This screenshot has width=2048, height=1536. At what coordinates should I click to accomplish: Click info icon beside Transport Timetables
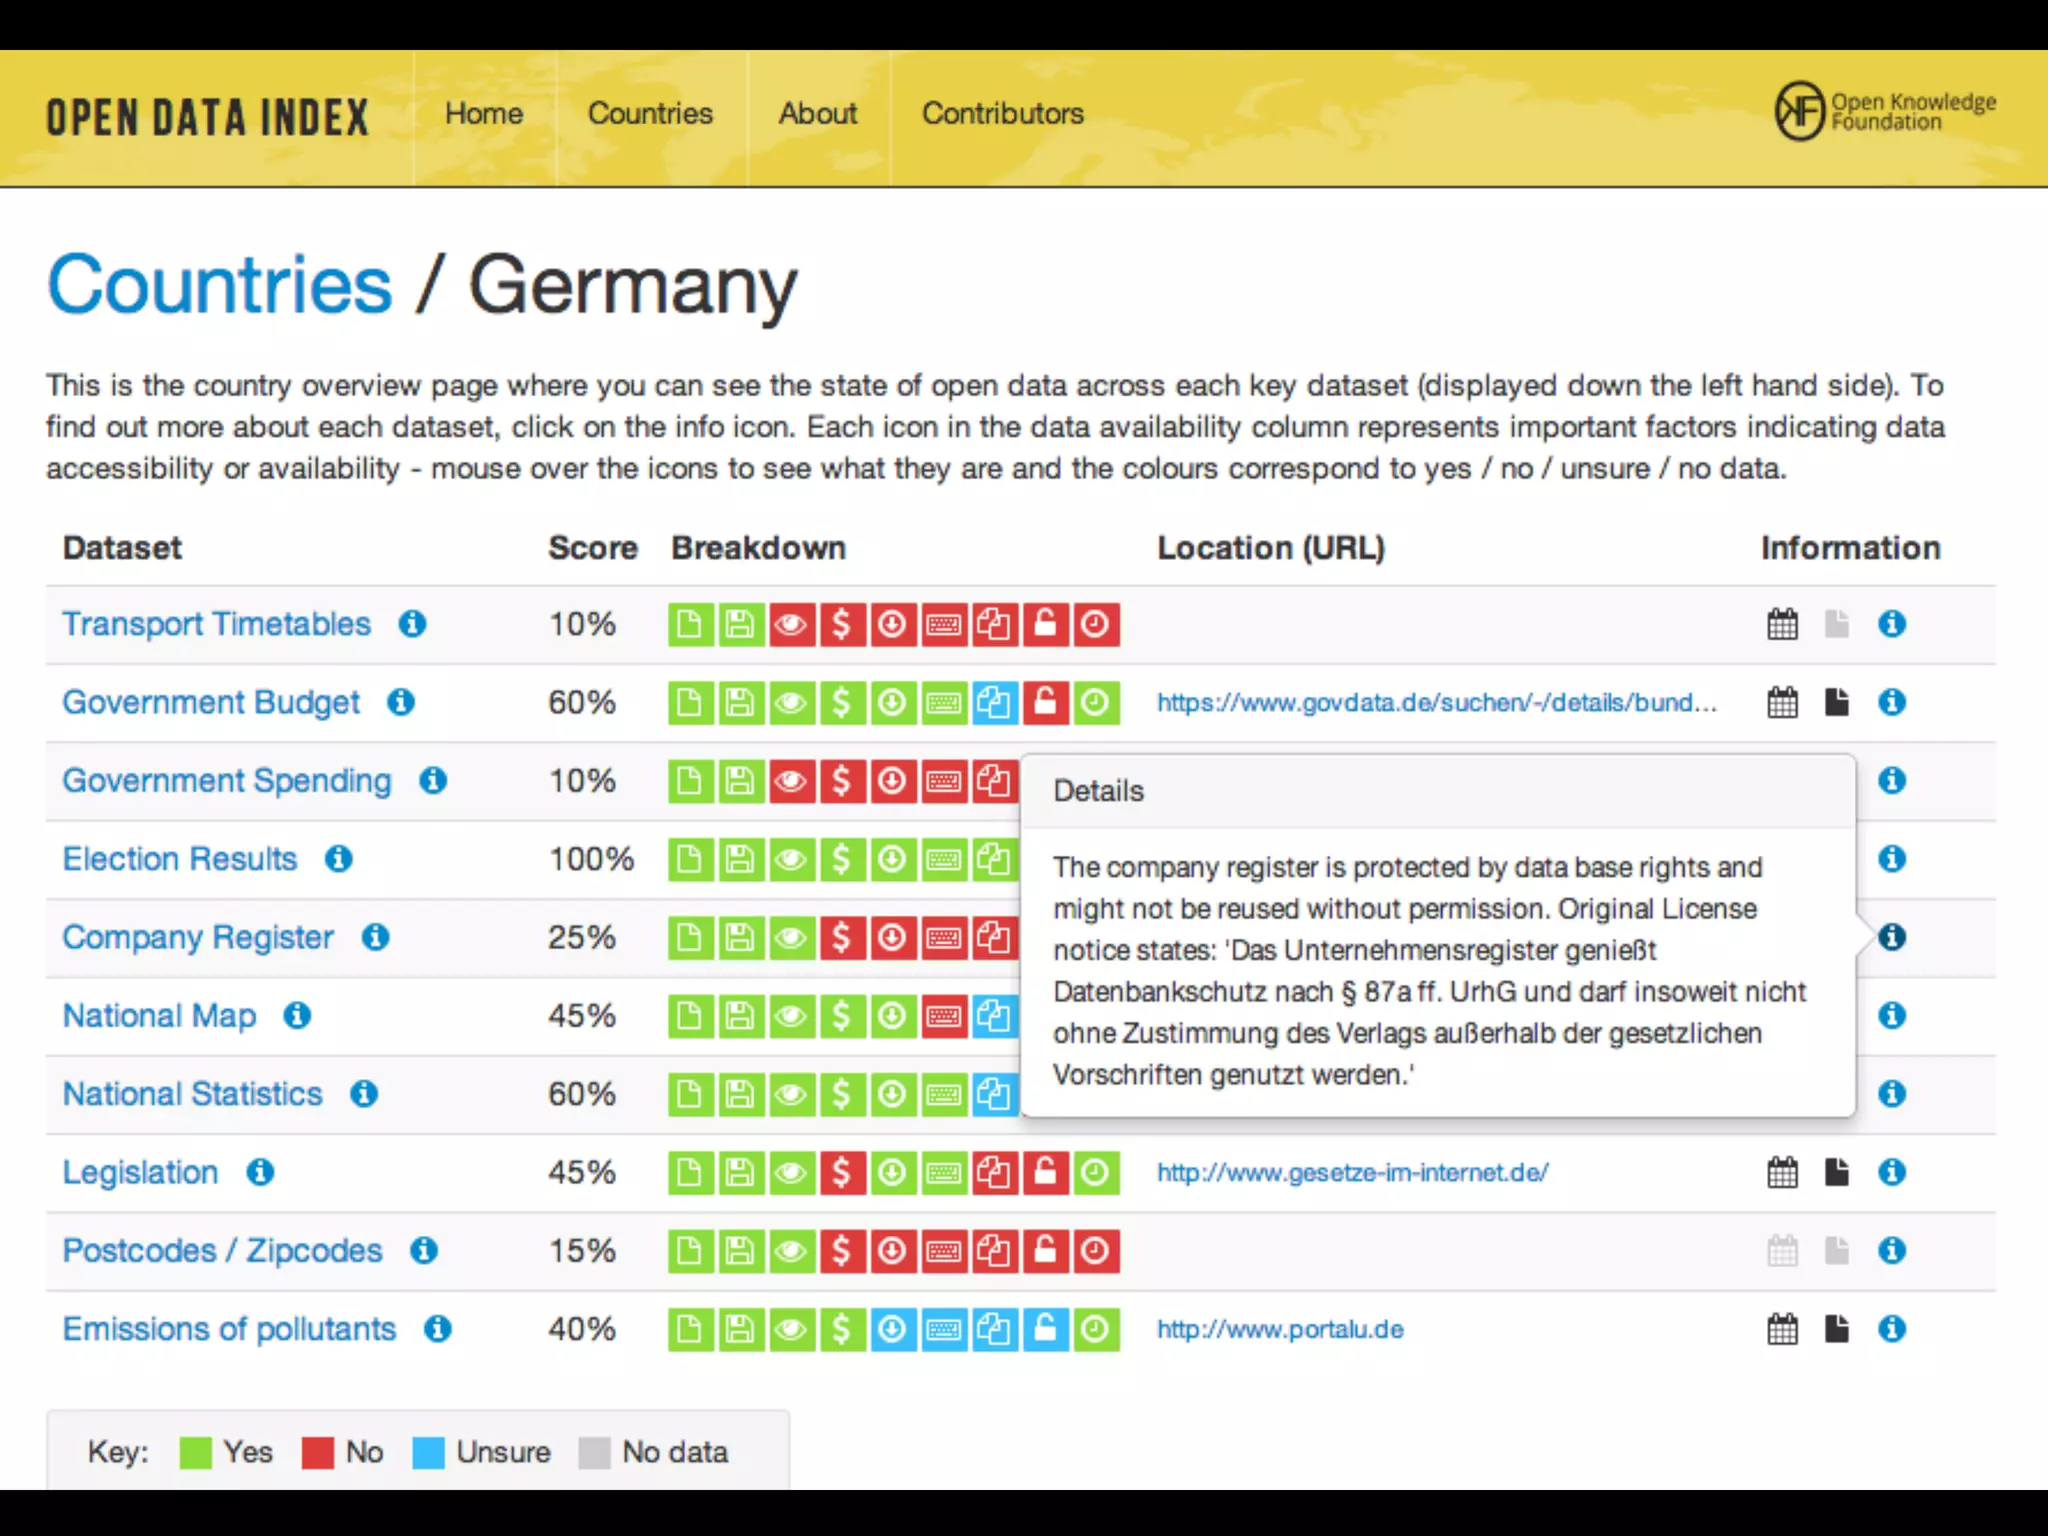coord(412,624)
